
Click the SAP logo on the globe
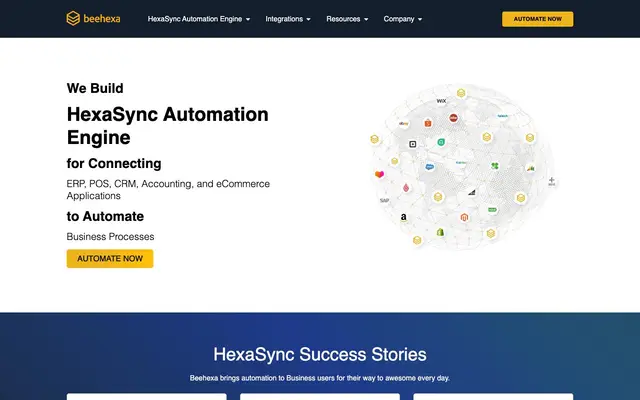[384, 200]
